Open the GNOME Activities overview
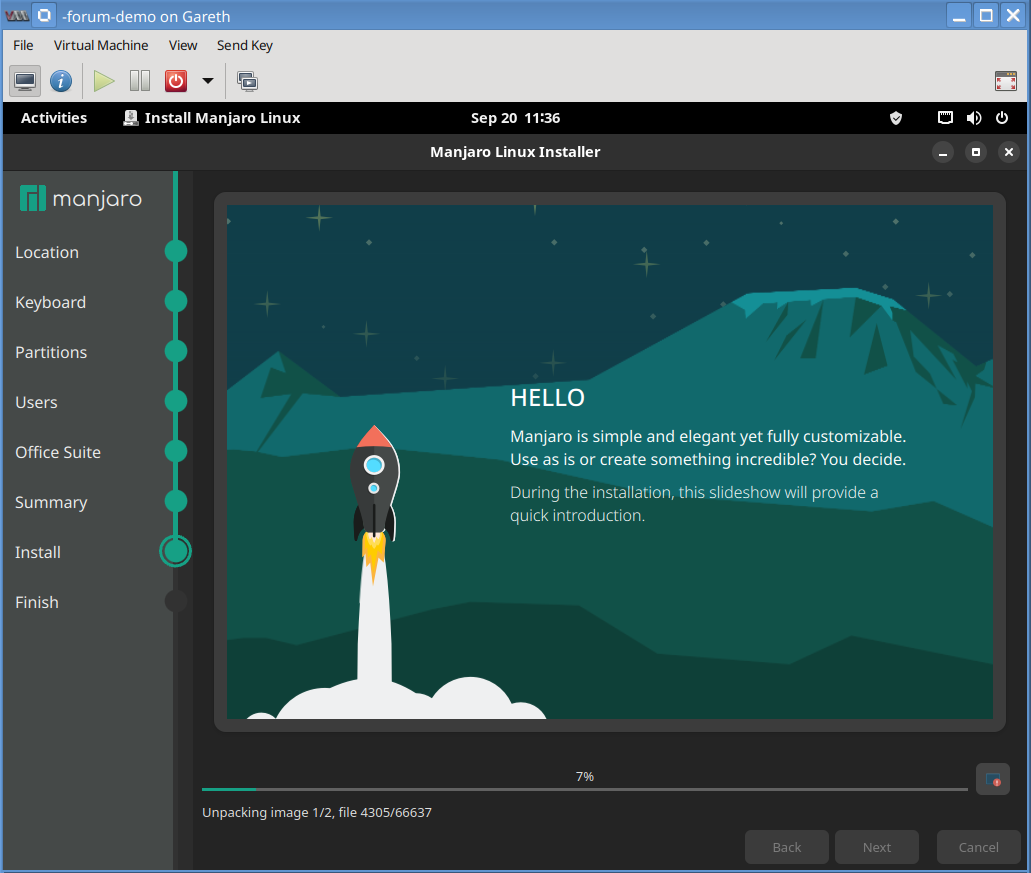 point(54,118)
